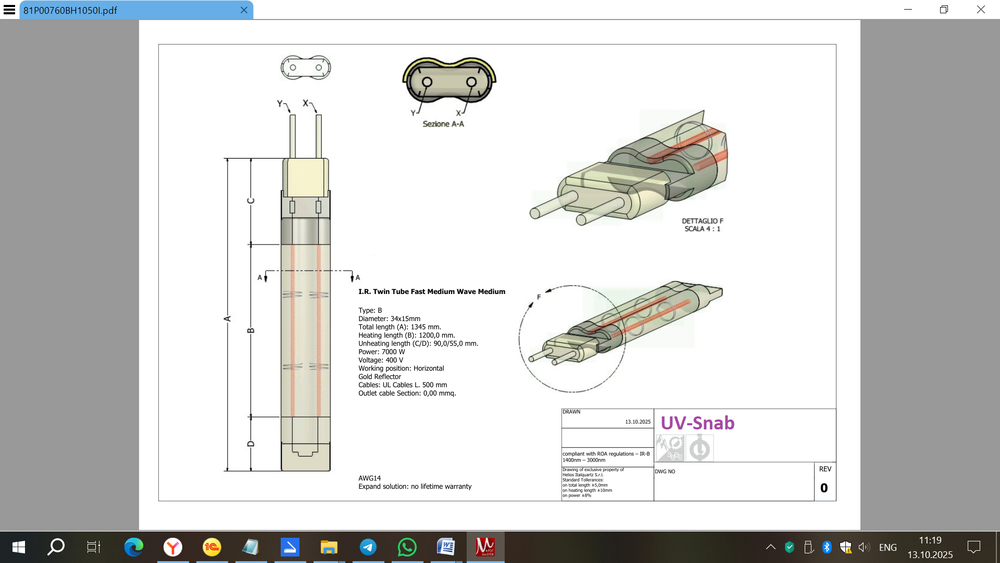Image resolution: width=1000 pixels, height=563 pixels.
Task: Open the hamburger menu in the PDF viewer
Action: 10,9
